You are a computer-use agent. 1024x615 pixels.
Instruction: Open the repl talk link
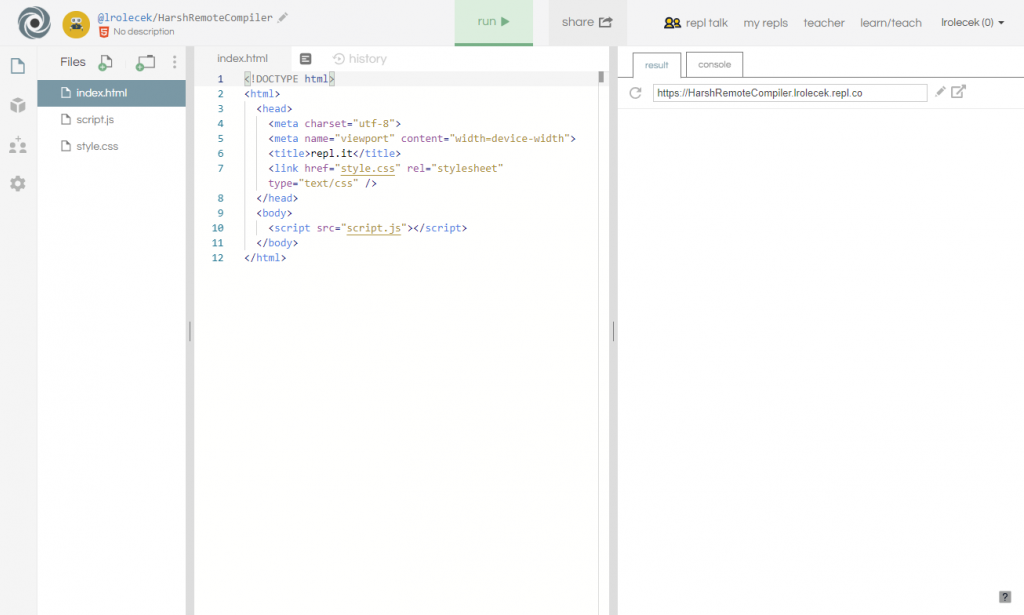[696, 22]
